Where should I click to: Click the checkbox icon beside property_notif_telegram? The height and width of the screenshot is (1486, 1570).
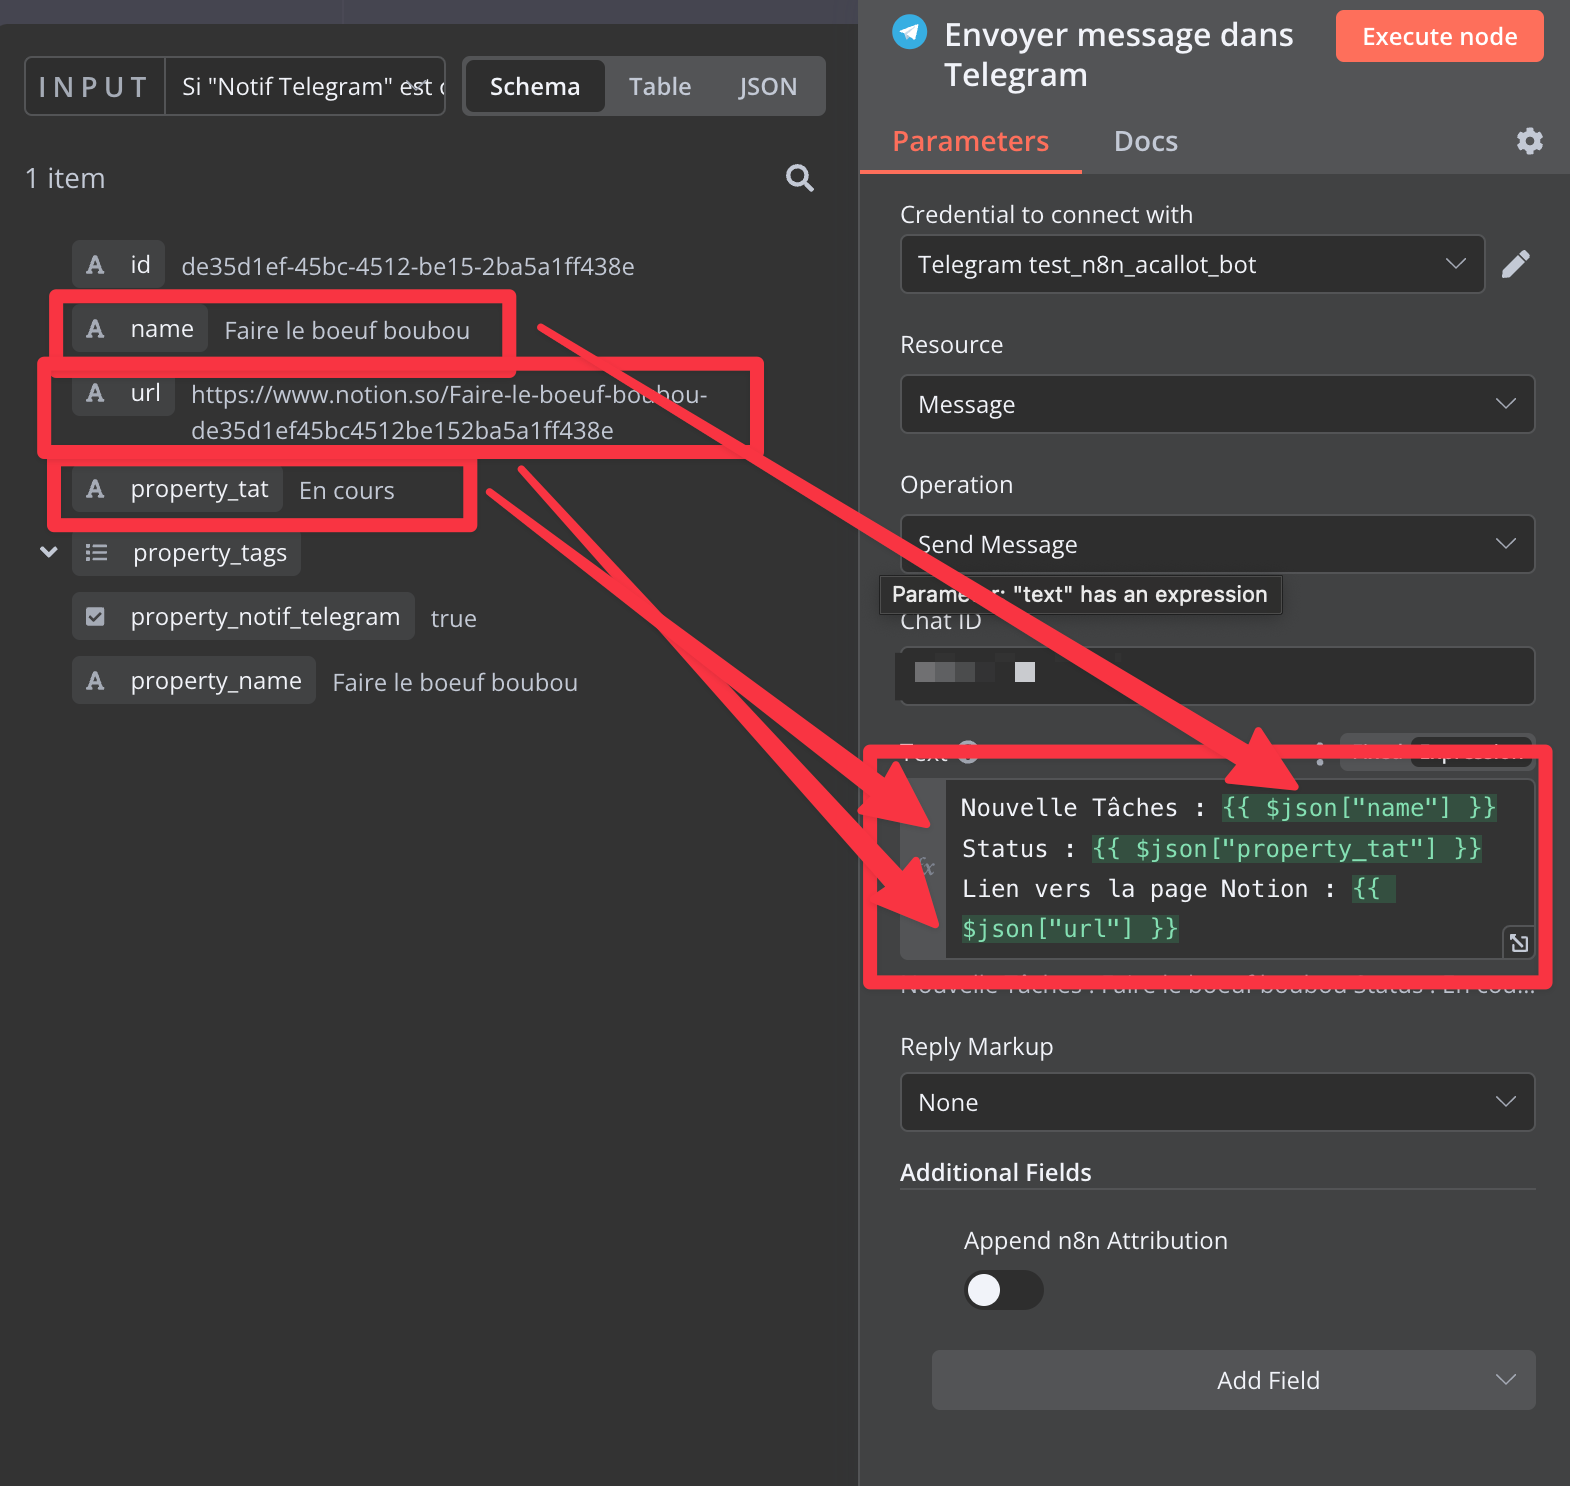coord(96,617)
